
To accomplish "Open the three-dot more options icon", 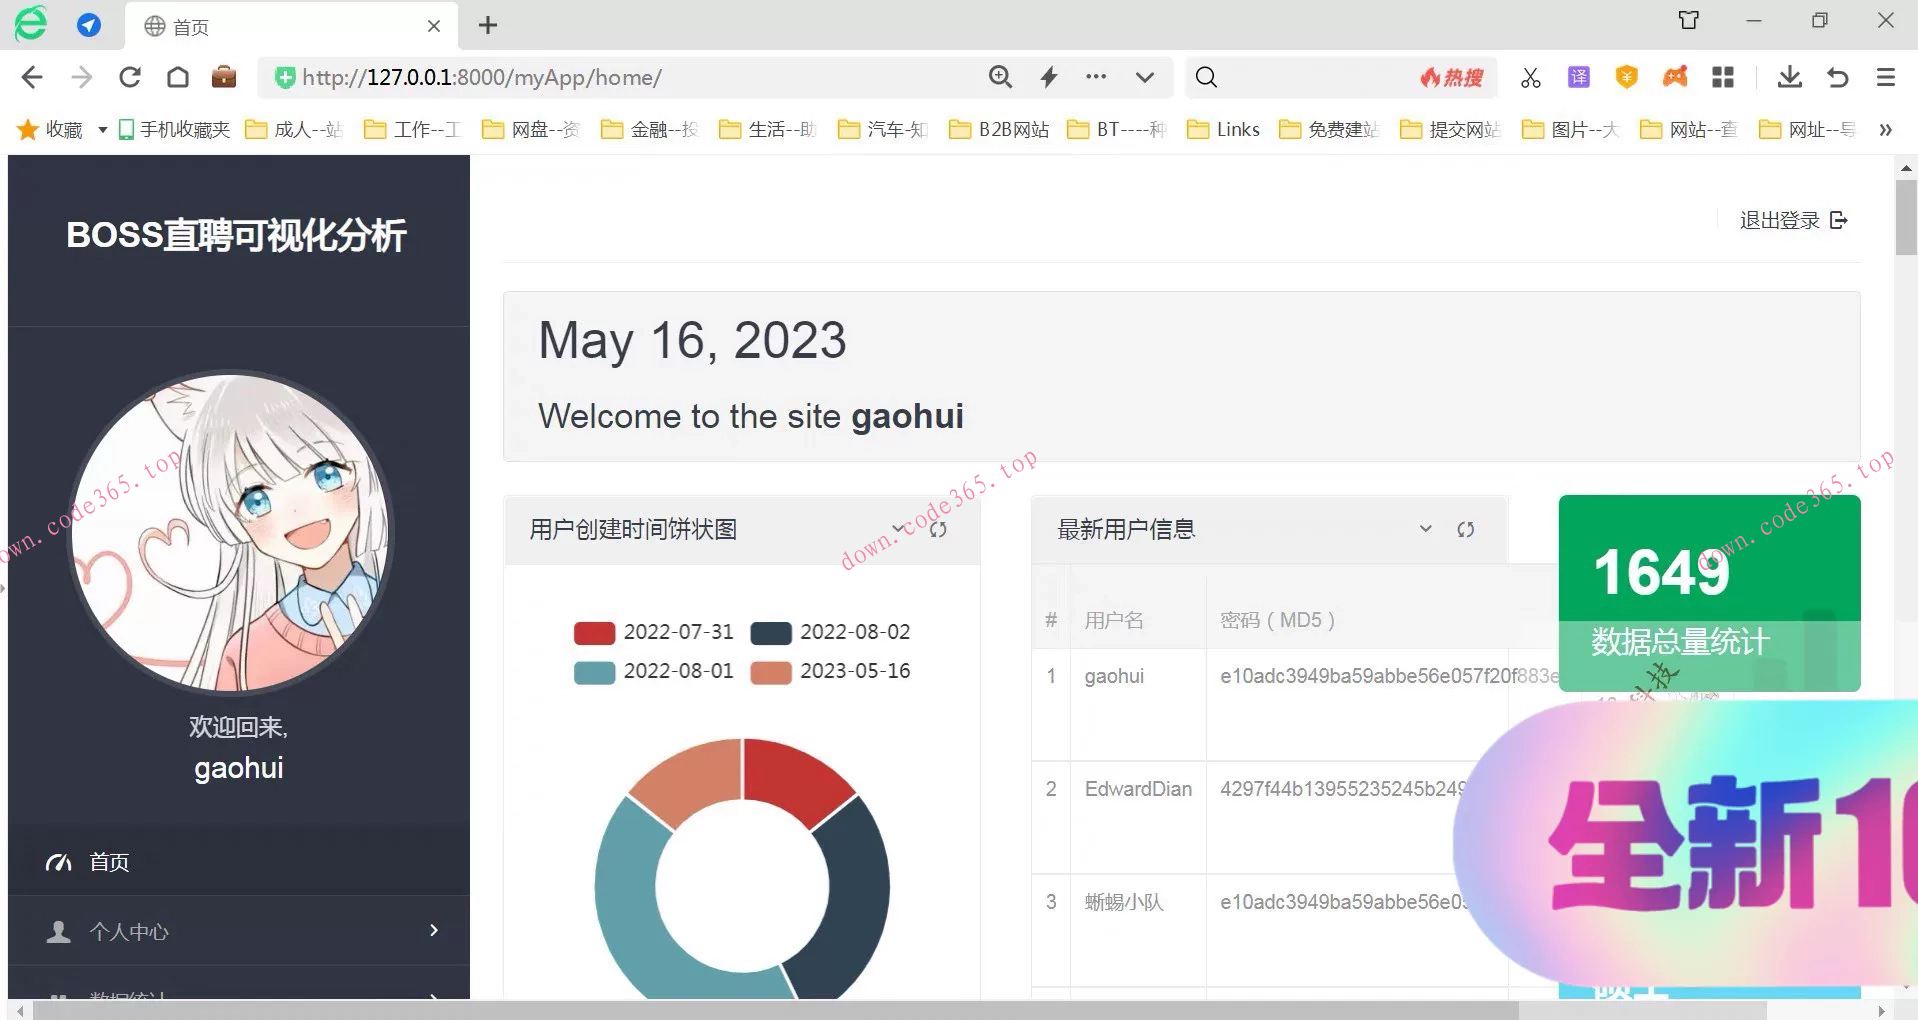I will [1096, 76].
